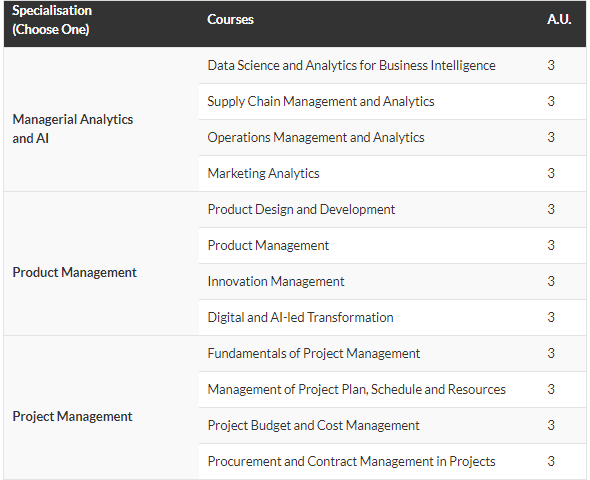Click Procurement and Contract Management in Projects

click(x=351, y=462)
